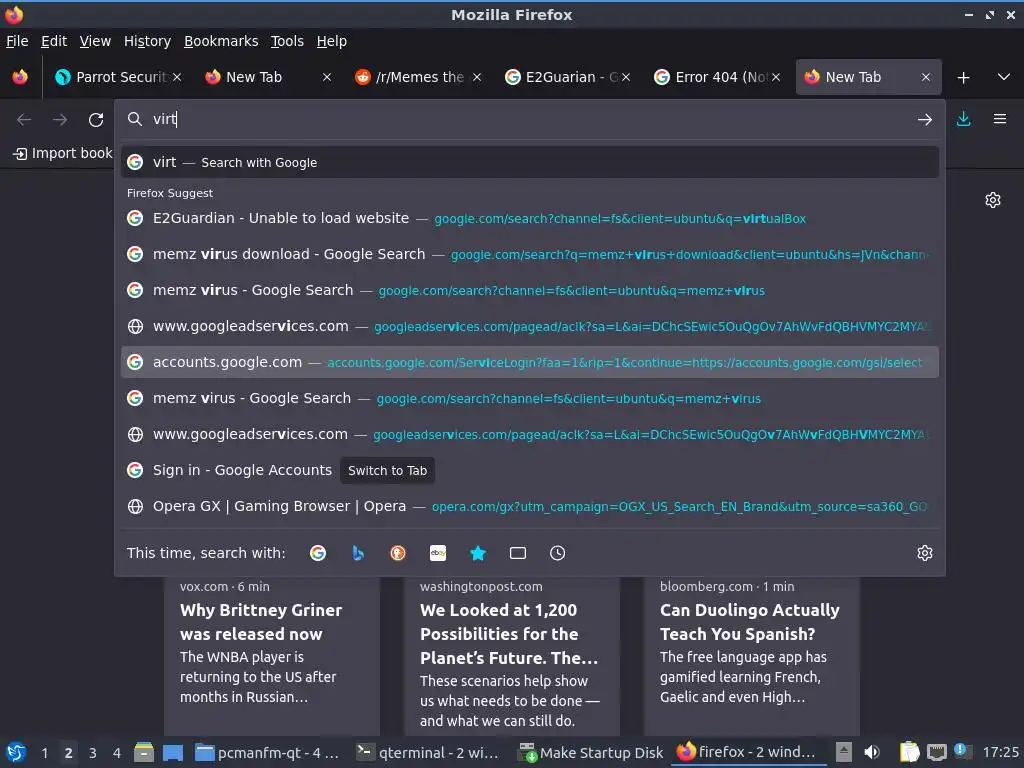
Task: Go forward using the forward arrow
Action: pyautogui.click(x=60, y=120)
